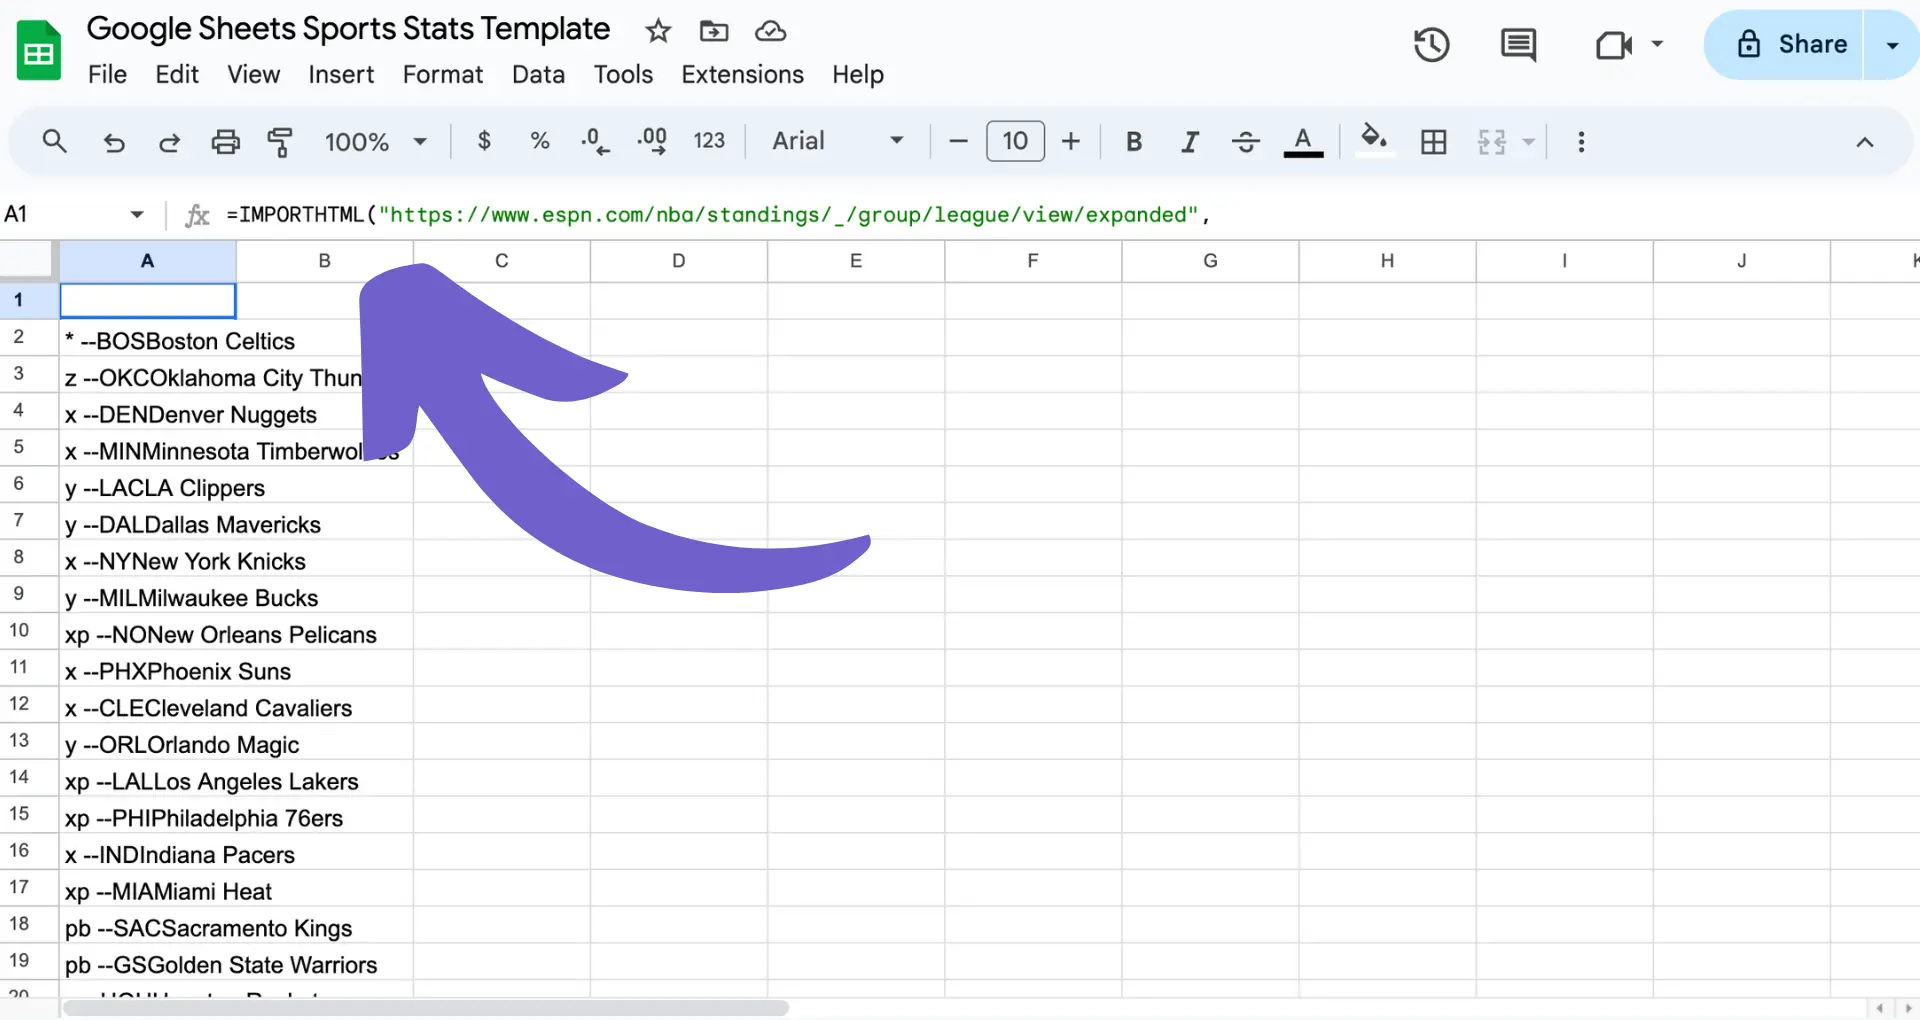Open the Edit menu
1920x1020 pixels.
point(177,75)
